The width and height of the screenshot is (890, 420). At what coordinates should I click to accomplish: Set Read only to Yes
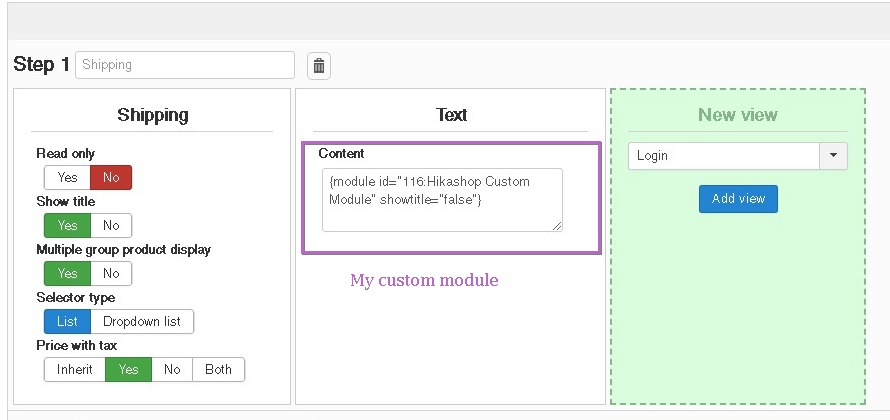pos(67,178)
